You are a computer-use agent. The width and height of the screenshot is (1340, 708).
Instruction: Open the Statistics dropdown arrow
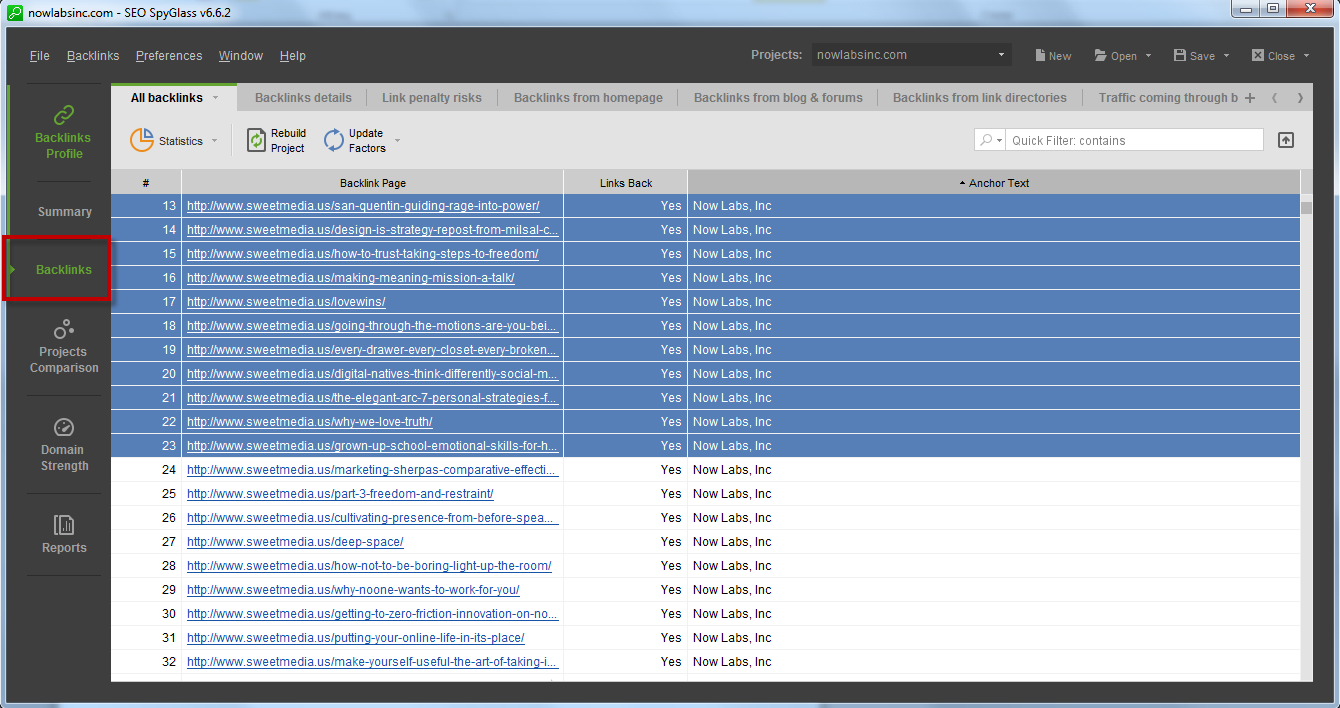[x=214, y=141]
